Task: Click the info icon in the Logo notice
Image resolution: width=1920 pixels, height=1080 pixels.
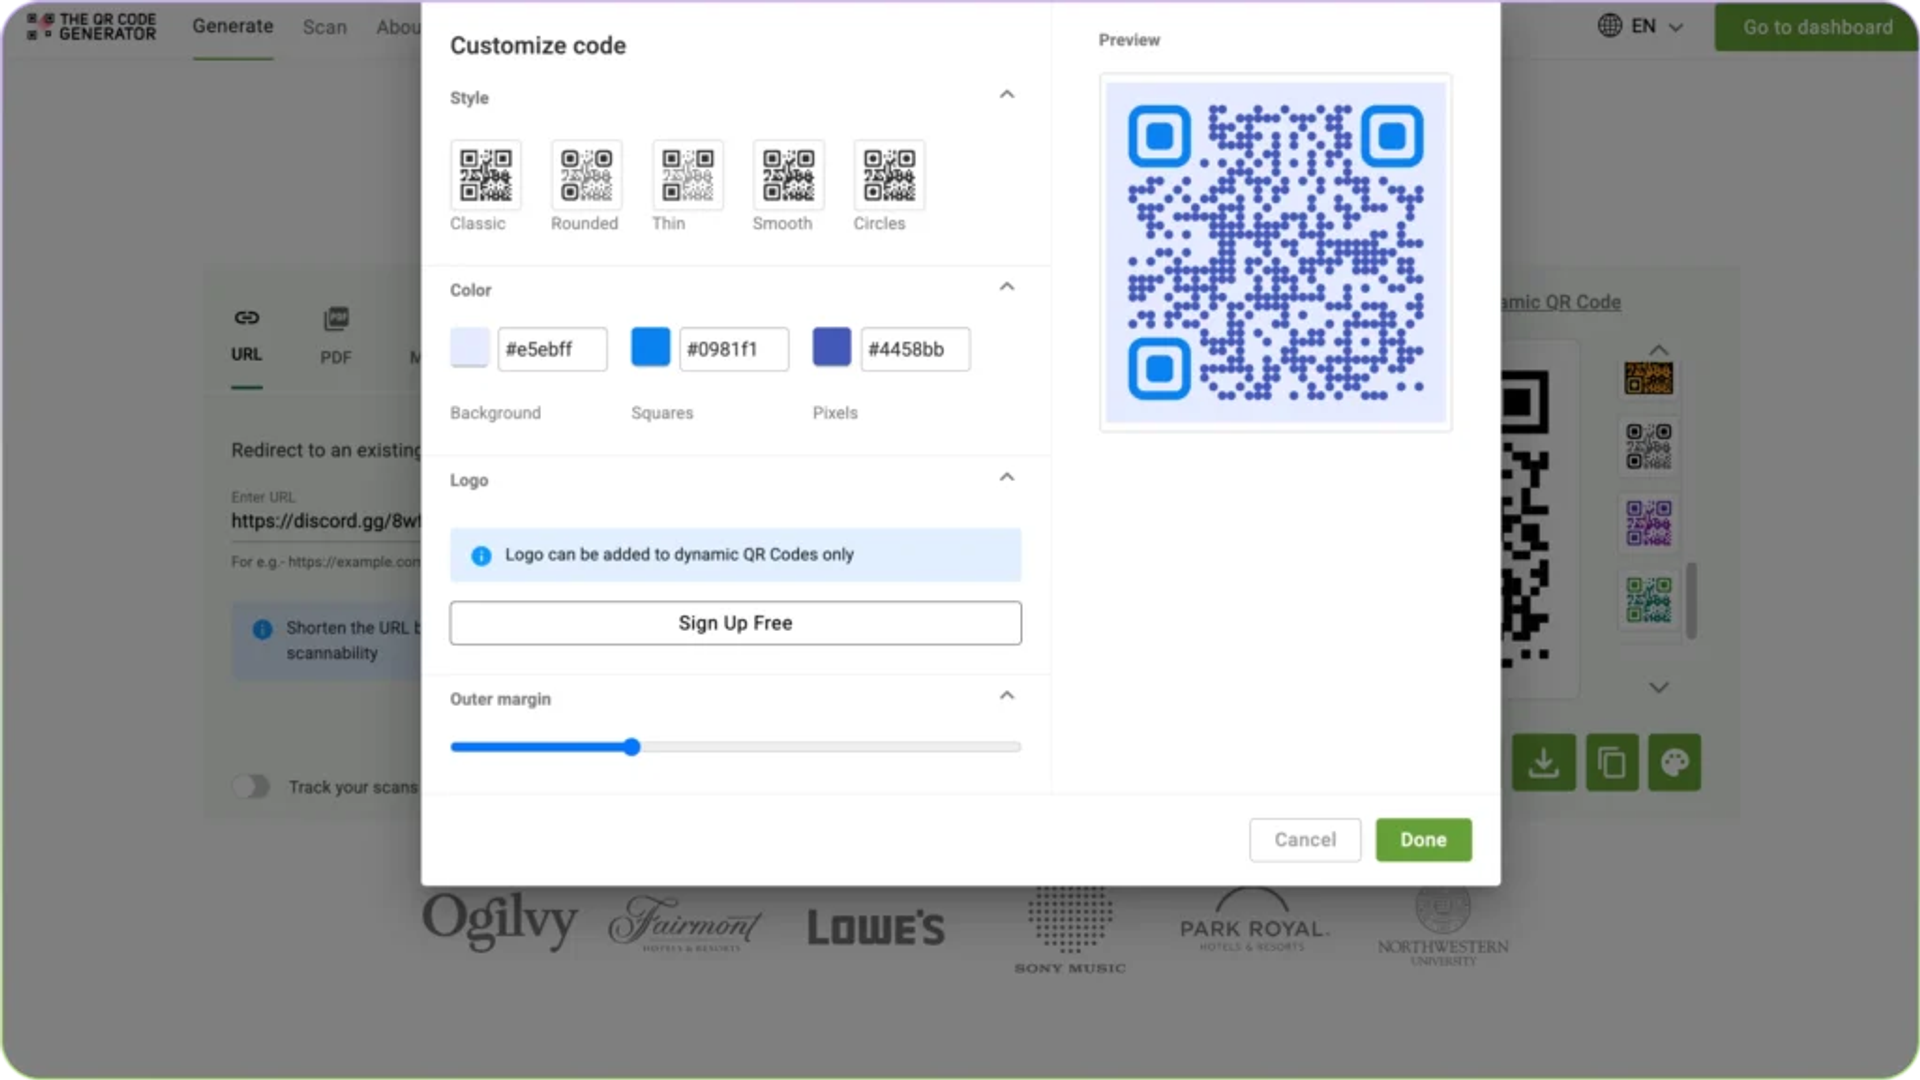Action: click(481, 556)
